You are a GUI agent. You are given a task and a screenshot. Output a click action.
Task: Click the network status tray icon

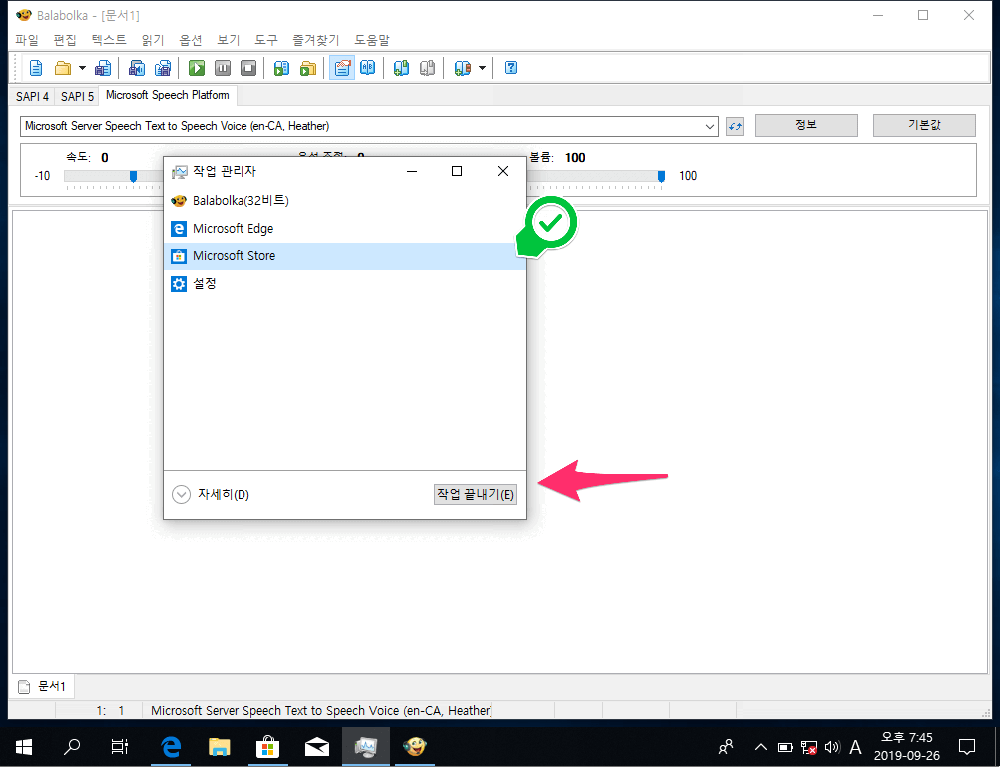(x=809, y=747)
